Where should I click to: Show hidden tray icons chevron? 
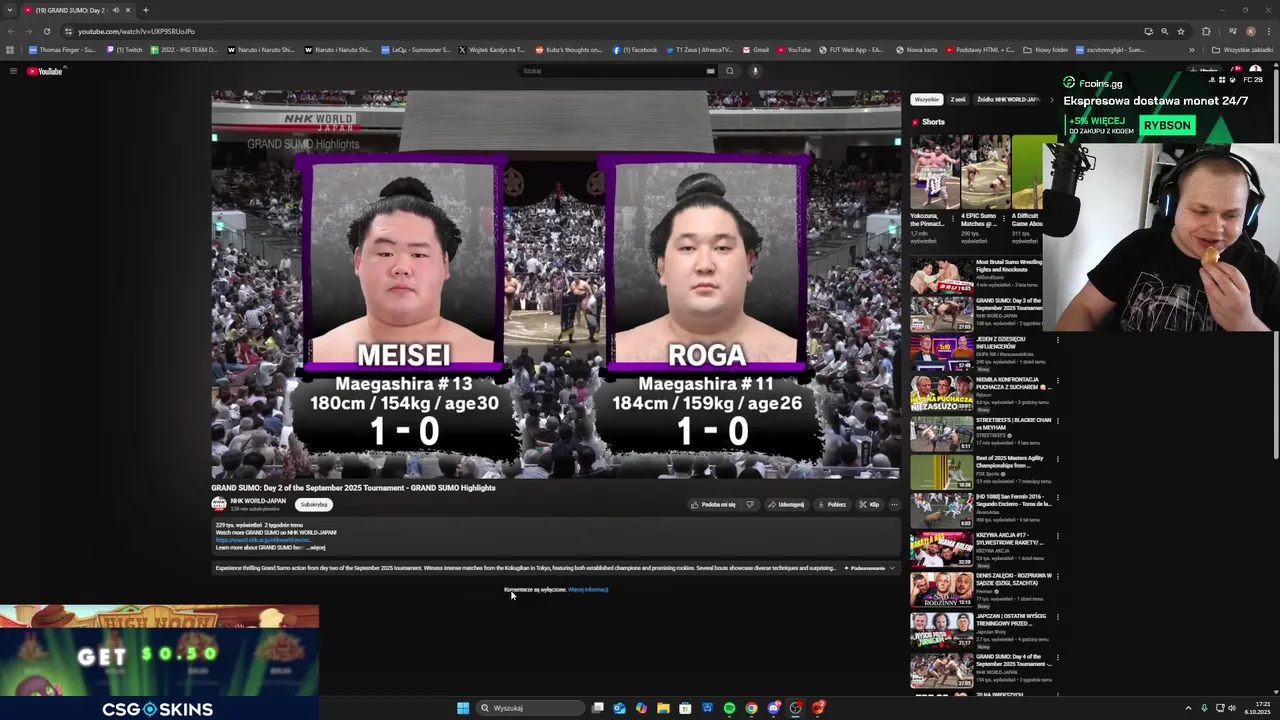click(1188, 708)
